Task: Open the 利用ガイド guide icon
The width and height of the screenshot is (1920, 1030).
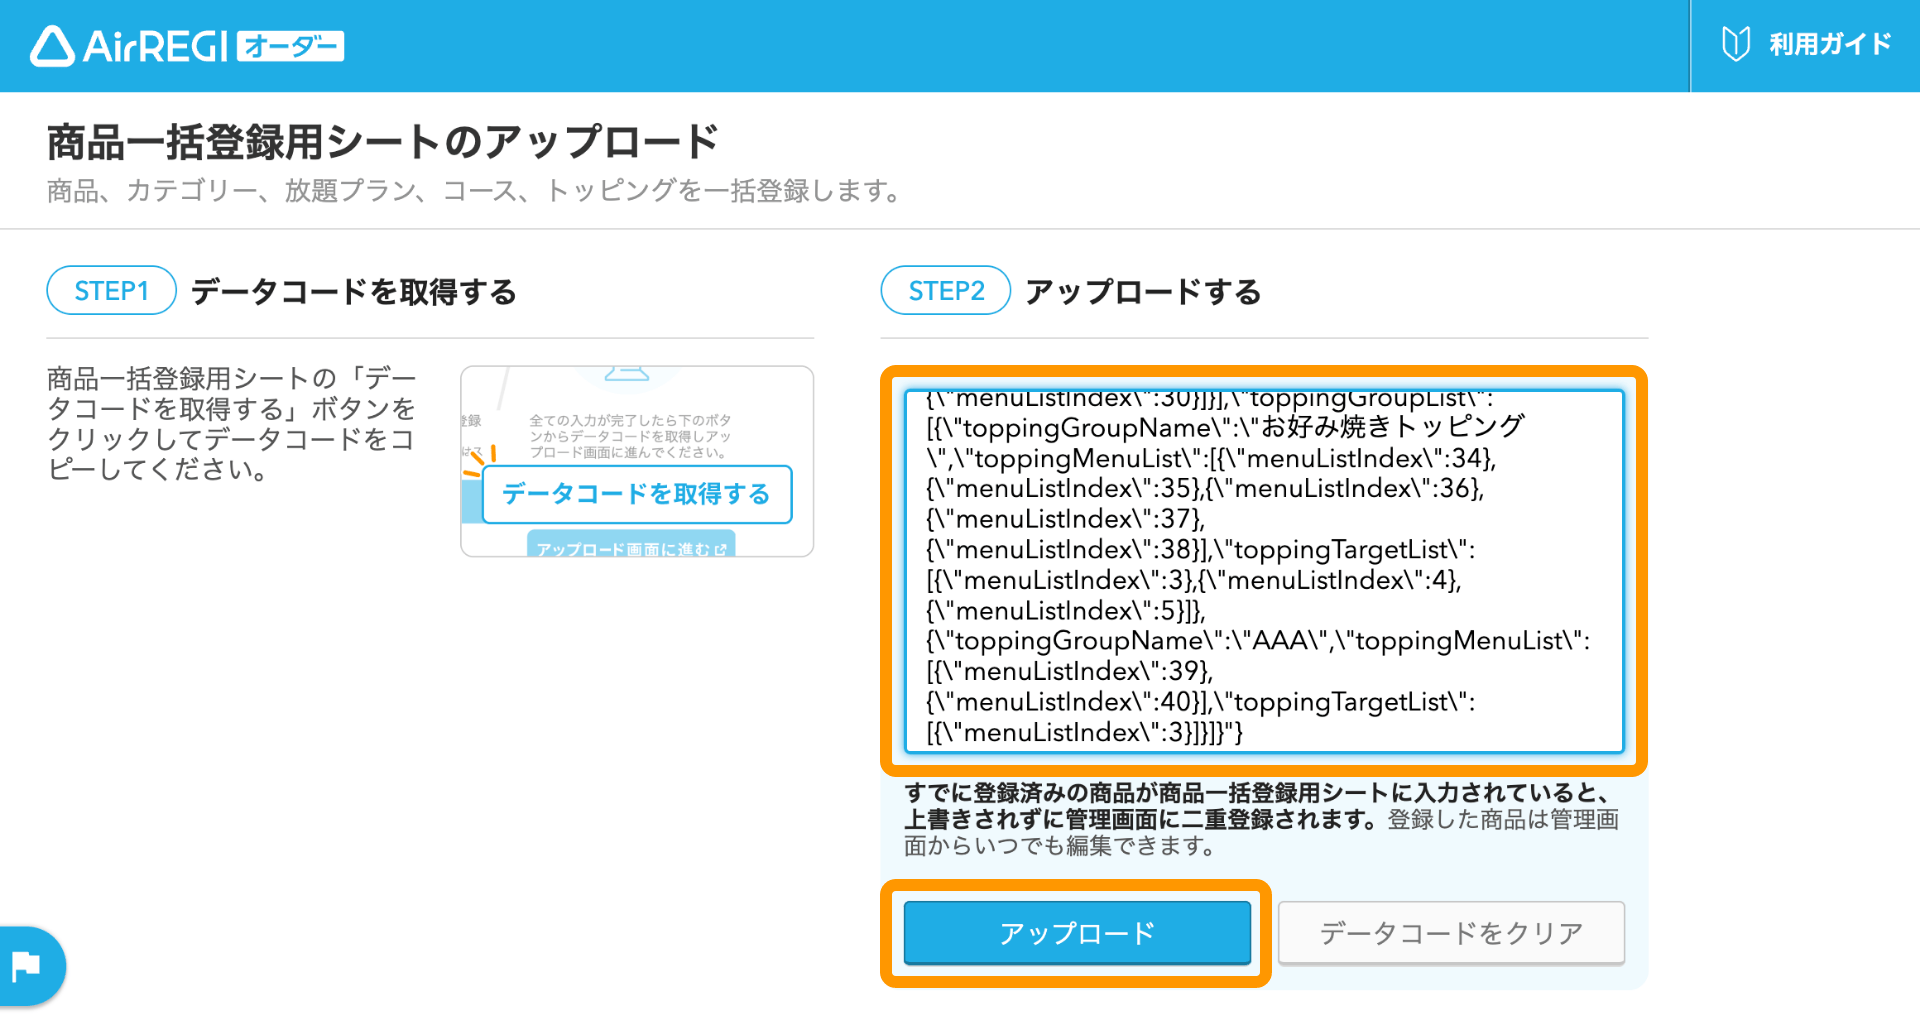Action: pos(1736,44)
